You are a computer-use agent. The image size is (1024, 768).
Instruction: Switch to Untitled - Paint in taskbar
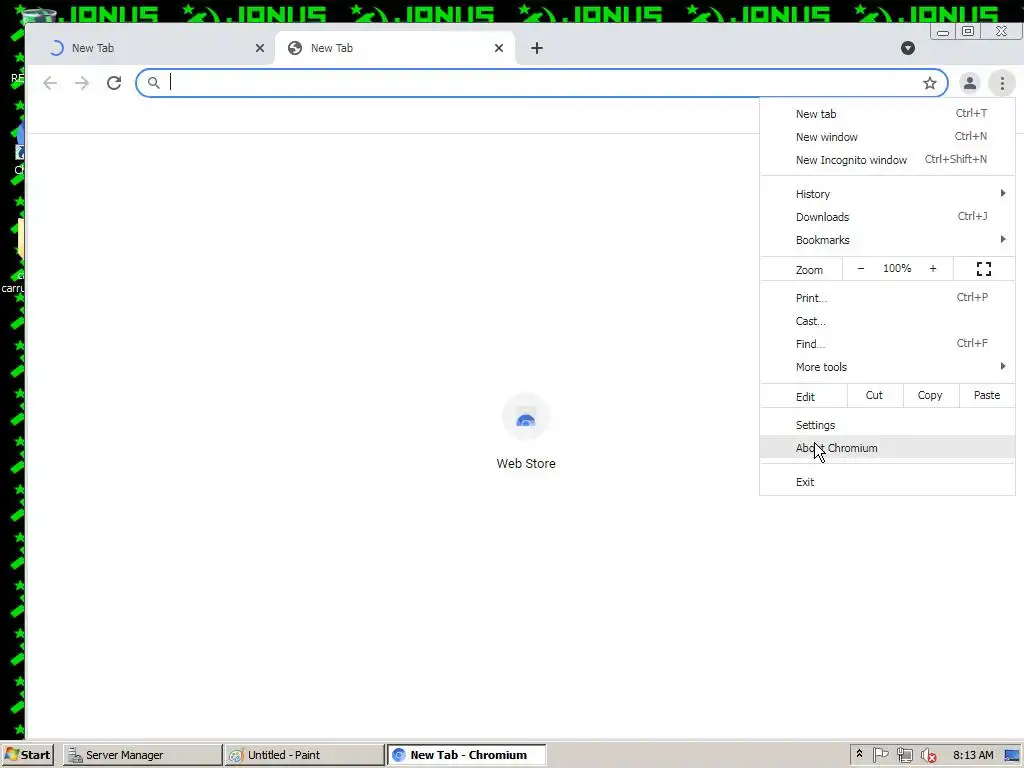pyautogui.click(x=304, y=755)
